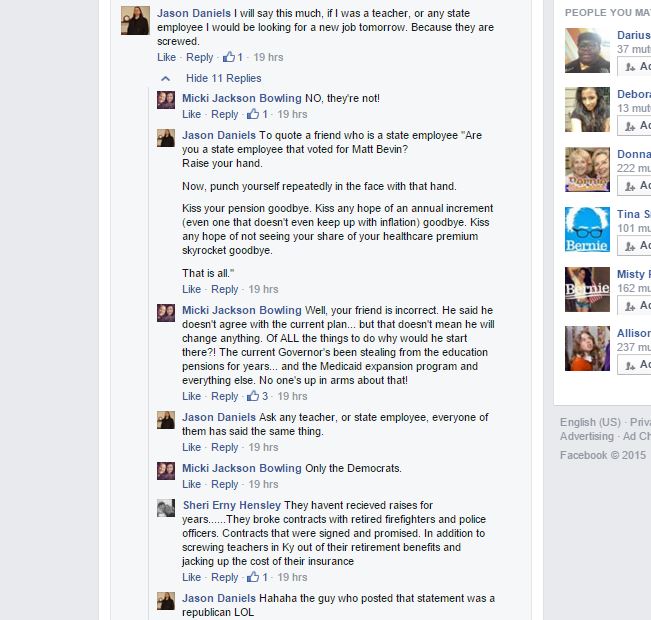Click Jason Daniels' avatar on the top comment

(x=135, y=20)
